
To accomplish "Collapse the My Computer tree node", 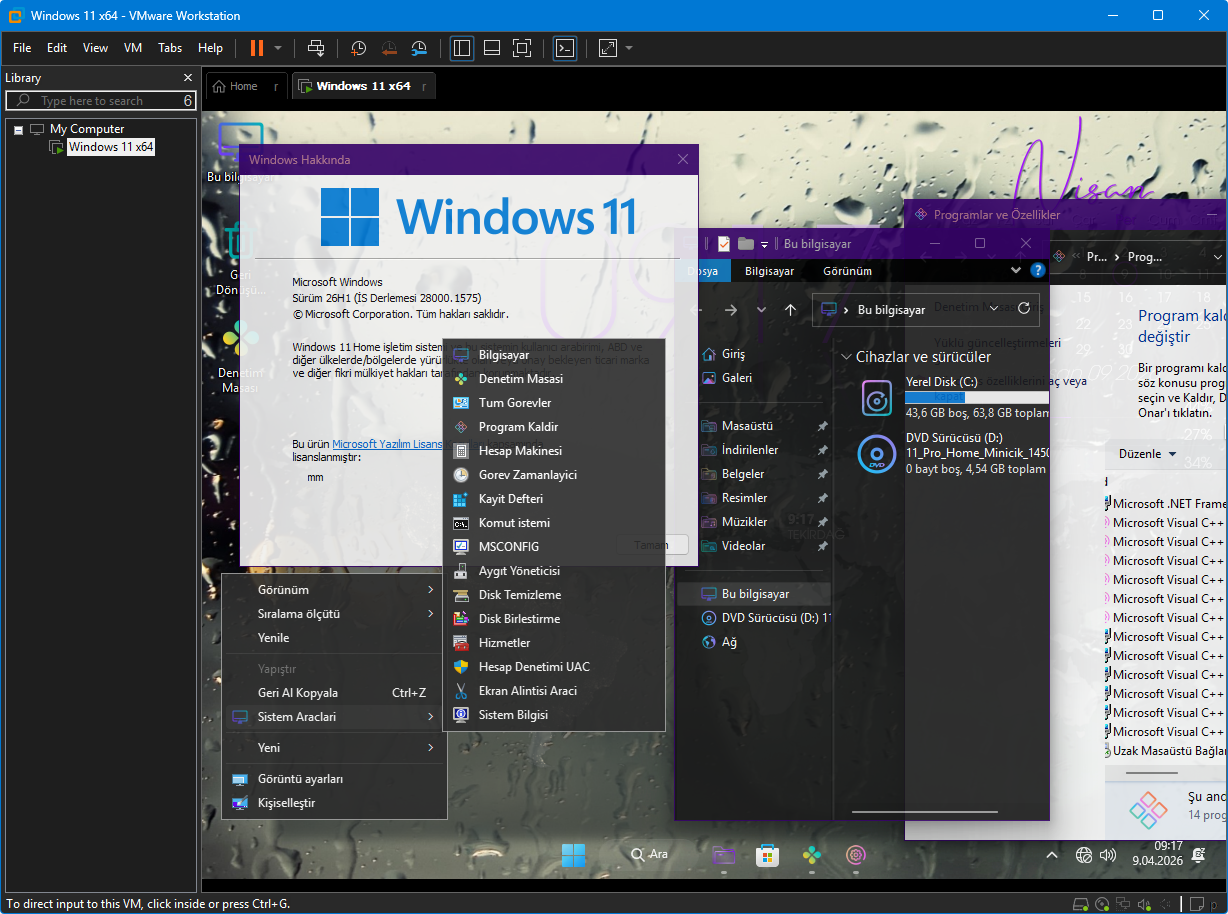I will (x=18, y=130).
